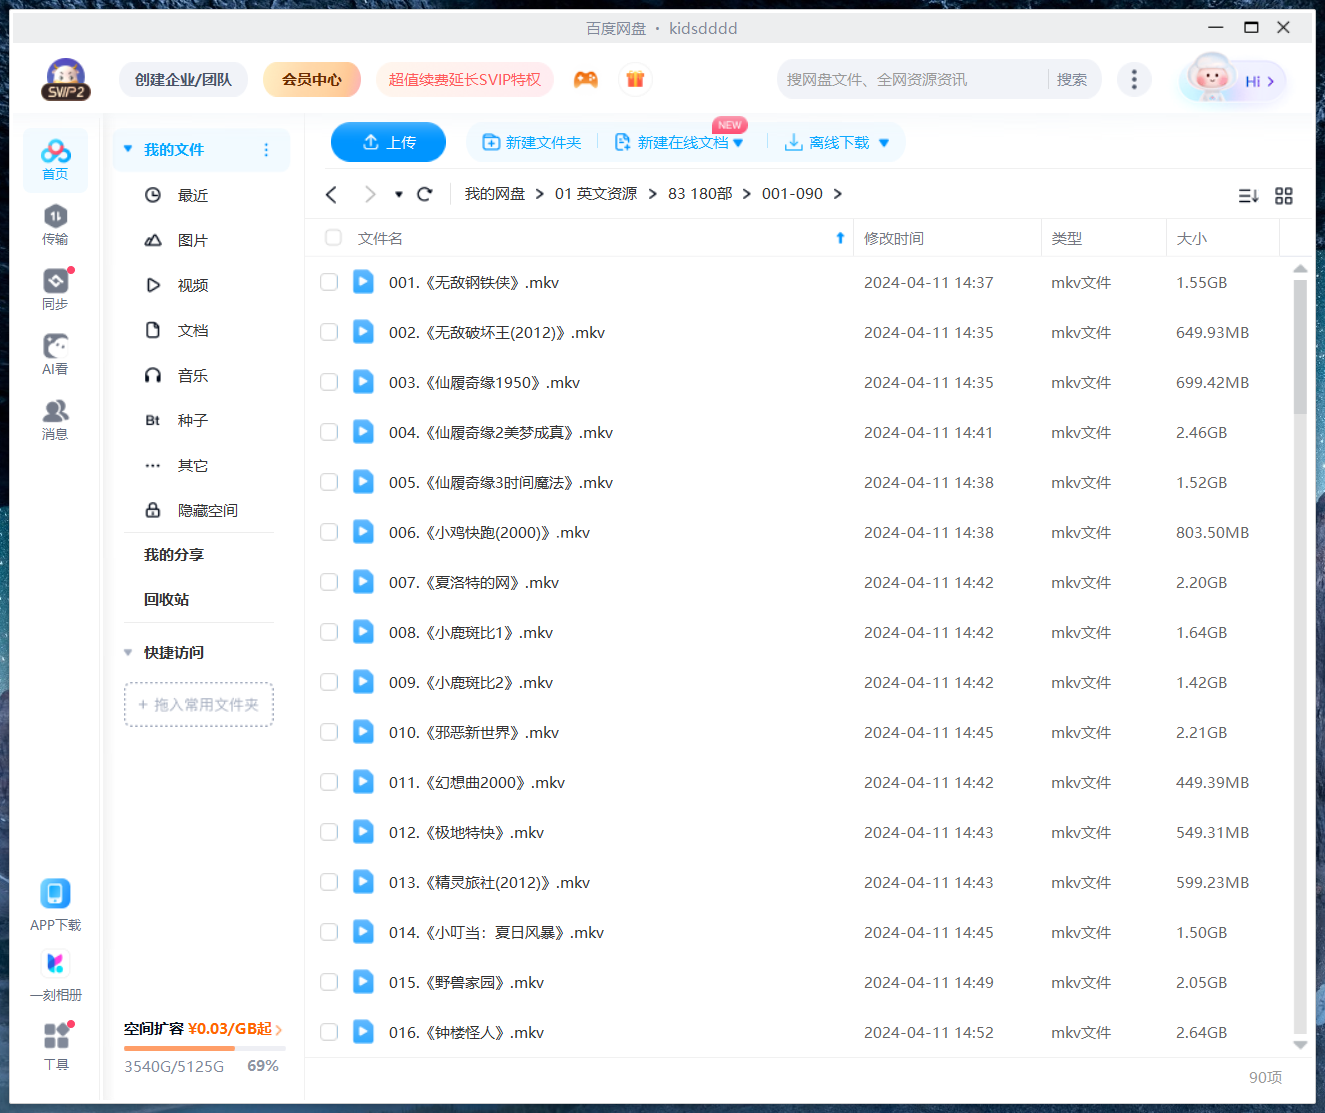
Task: Click the 上传 upload button
Action: tap(388, 142)
